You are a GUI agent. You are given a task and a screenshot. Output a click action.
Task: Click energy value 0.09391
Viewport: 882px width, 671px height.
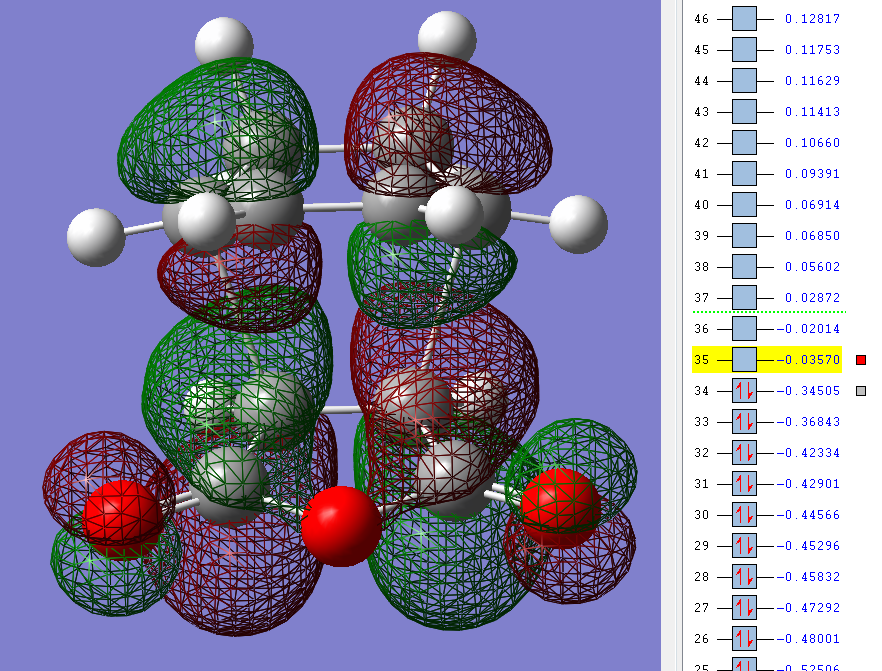point(812,174)
